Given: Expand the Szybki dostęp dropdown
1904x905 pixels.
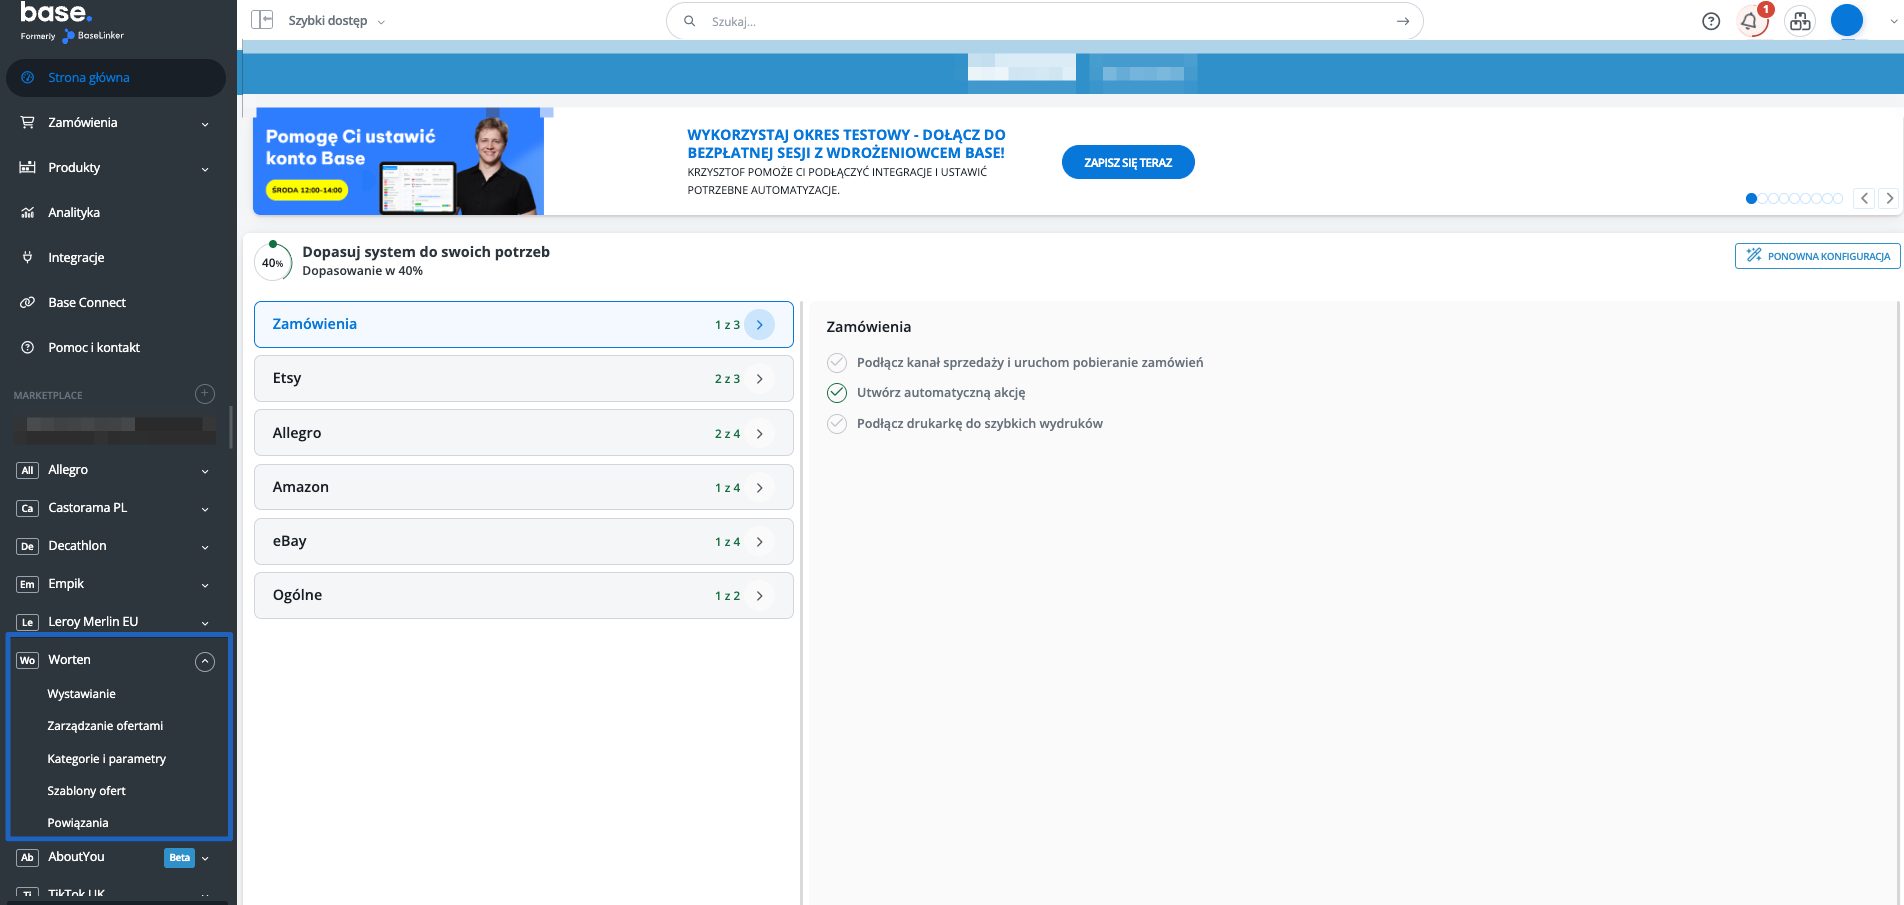Looking at the screenshot, I should point(336,21).
